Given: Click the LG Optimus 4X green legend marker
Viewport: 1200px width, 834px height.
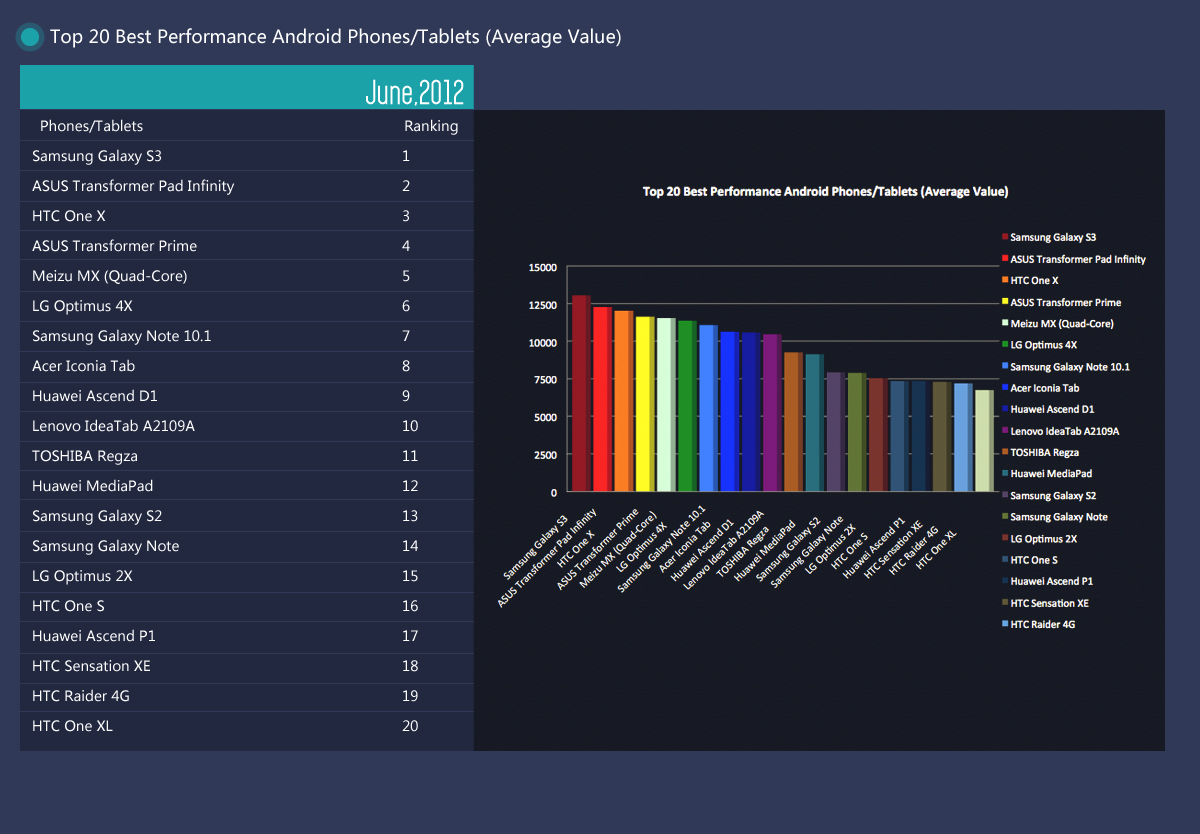Looking at the screenshot, I should [x=1004, y=345].
